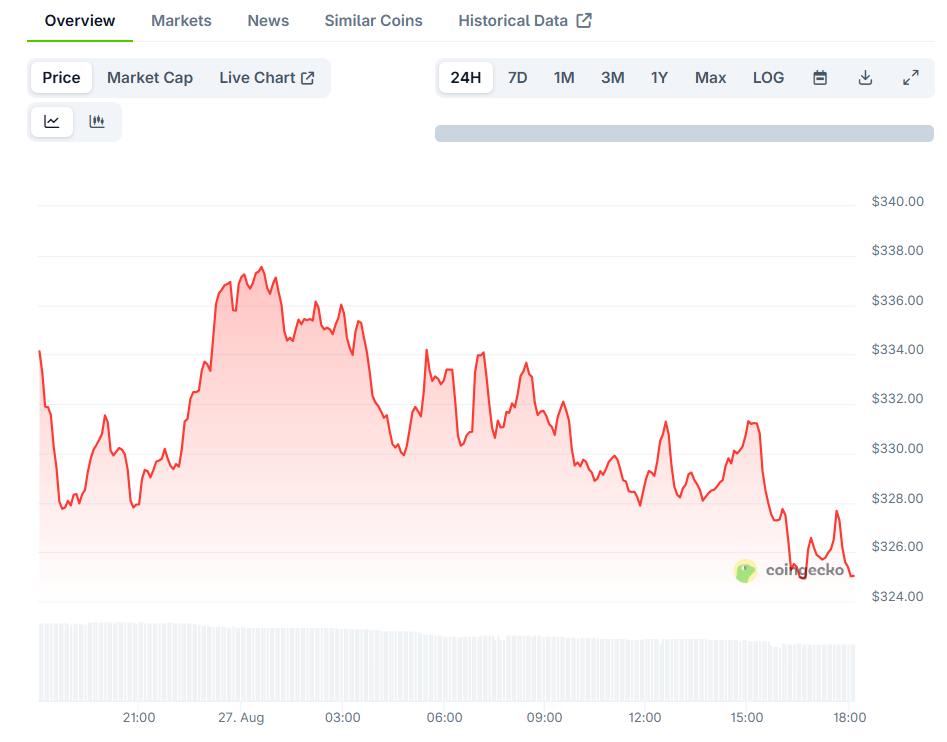Click the $328.00 price axis label
This screenshot has width=947, height=742.
click(897, 499)
